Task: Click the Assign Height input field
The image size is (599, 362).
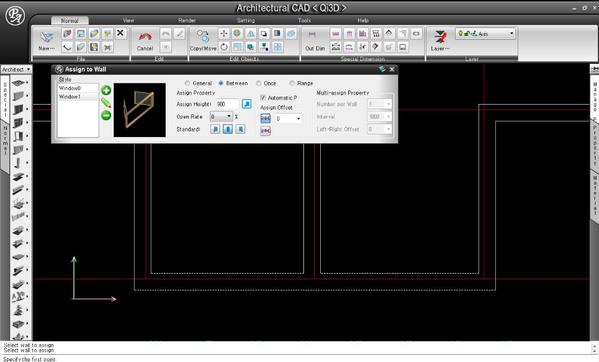Action: [228, 104]
